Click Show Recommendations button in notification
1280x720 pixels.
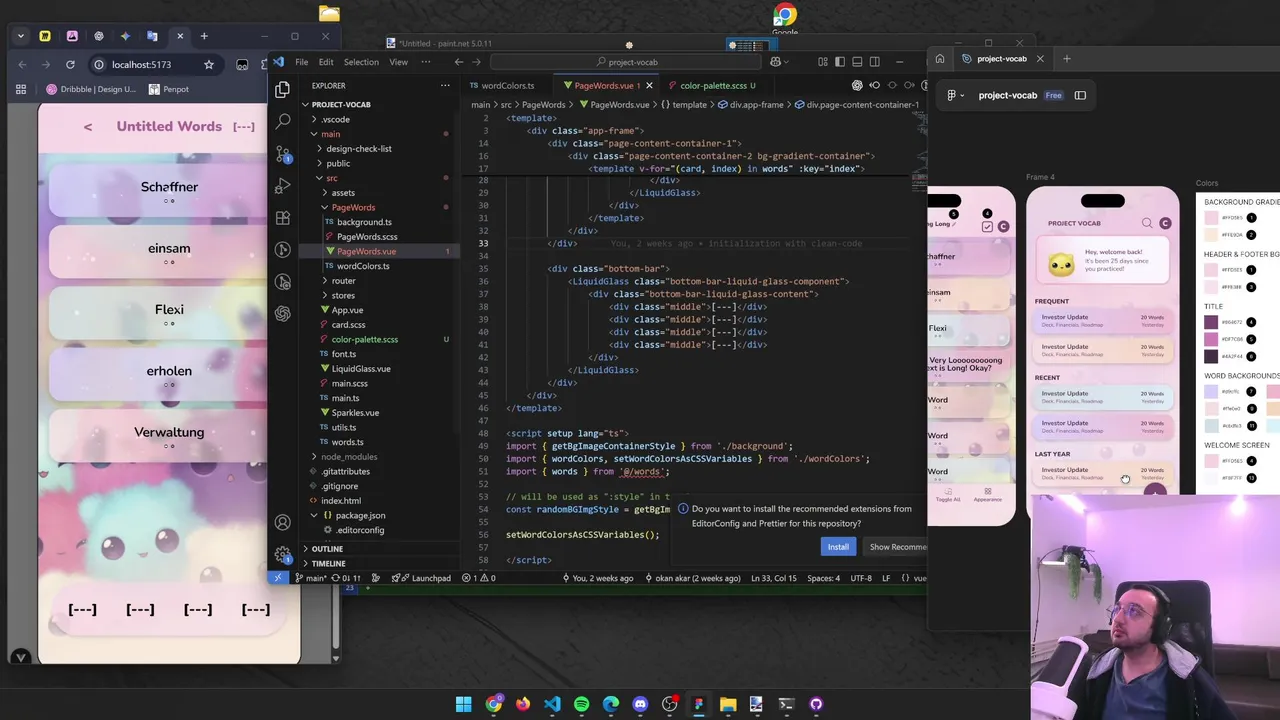896,547
